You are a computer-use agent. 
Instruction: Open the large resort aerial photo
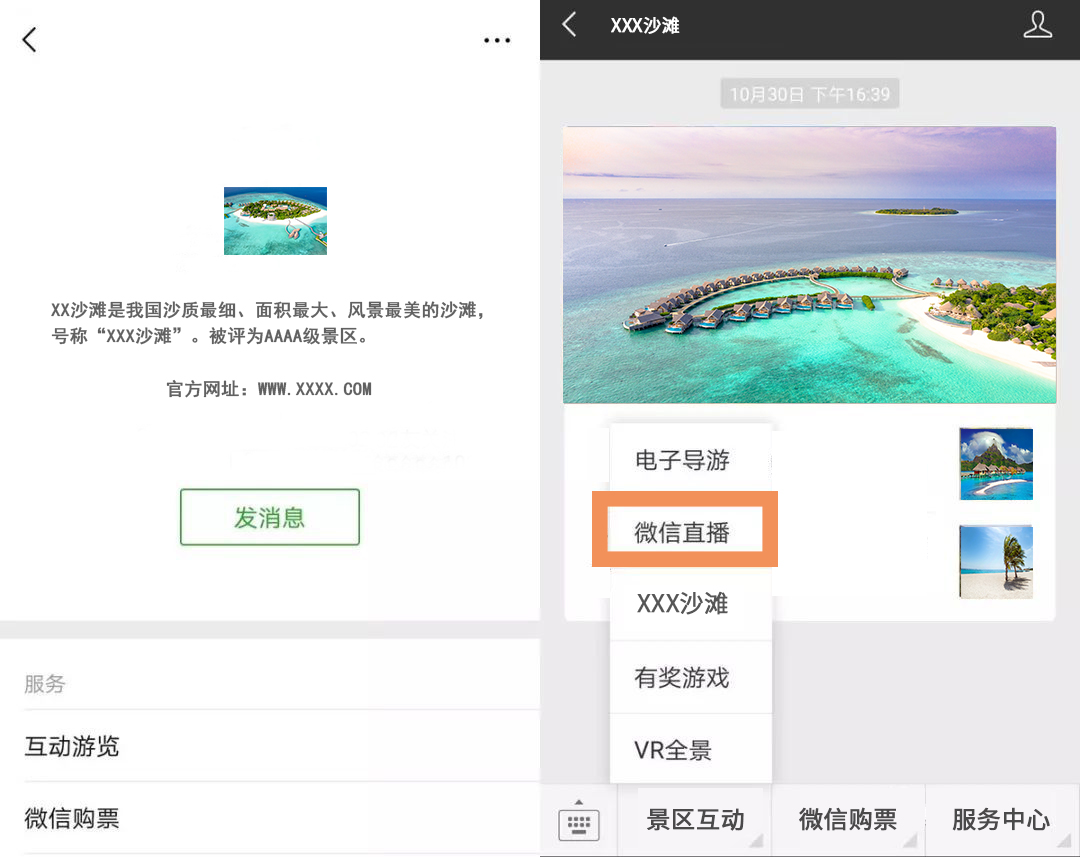tap(809, 265)
